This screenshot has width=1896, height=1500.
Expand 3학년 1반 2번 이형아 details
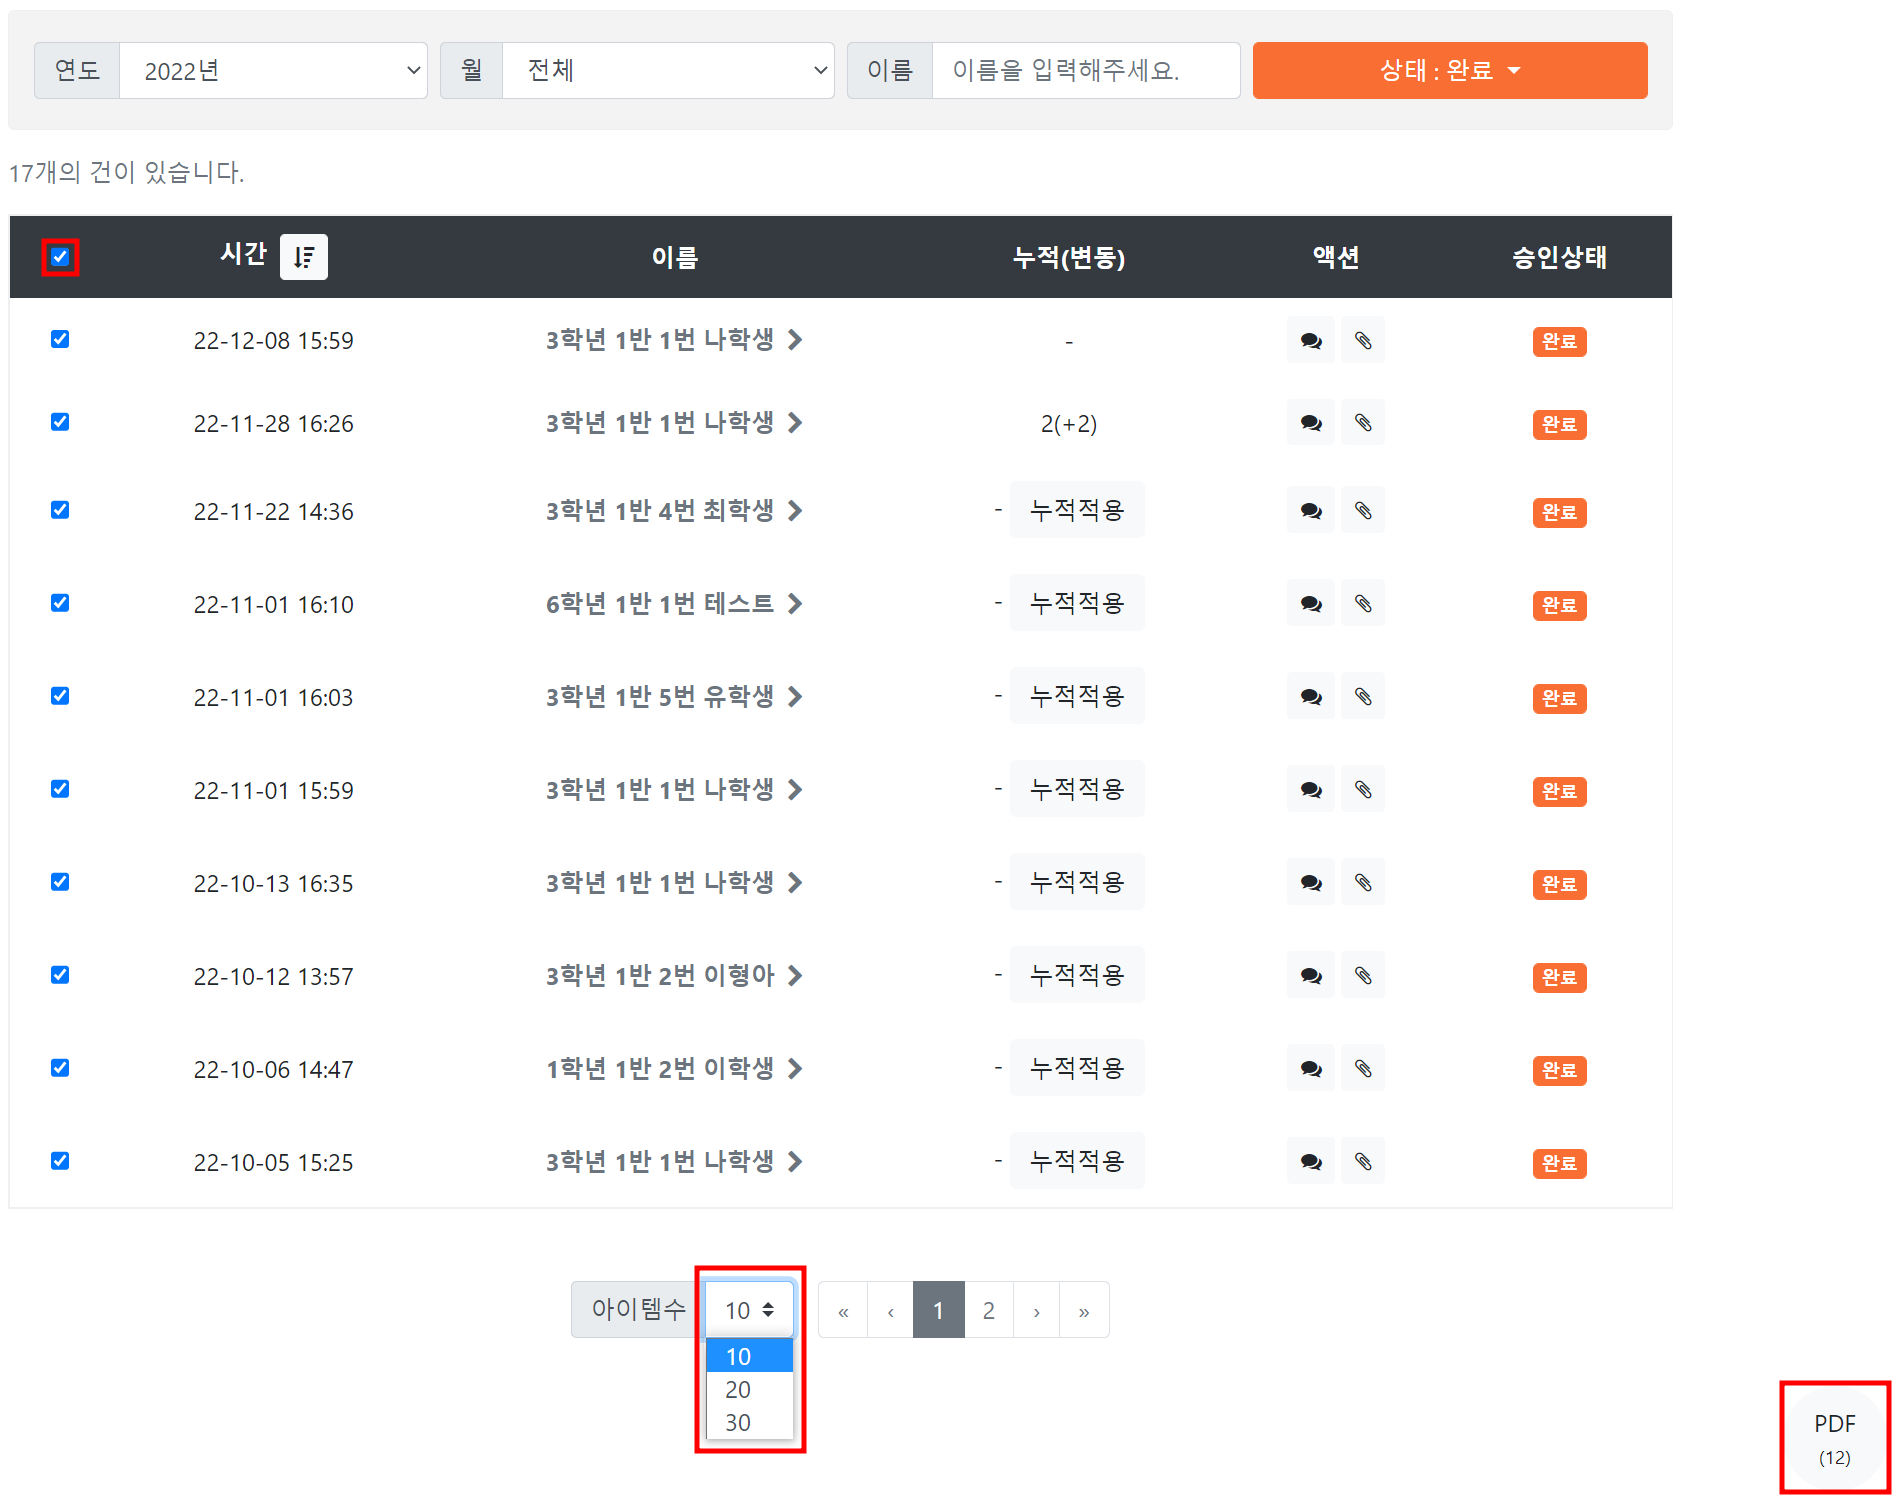point(675,976)
